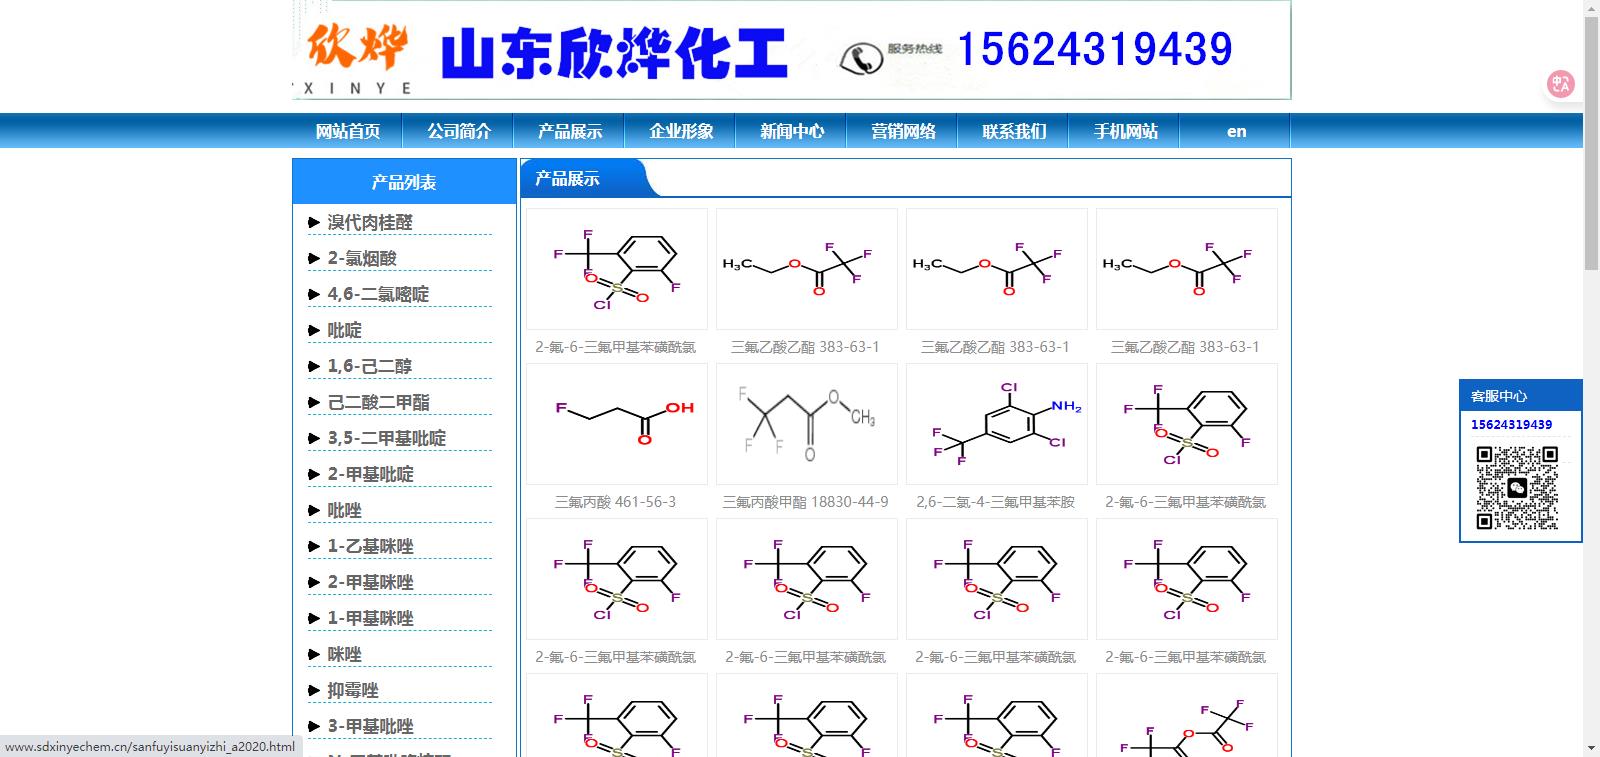Screen dimensions: 1600x757
Task: Click arrow bullet beside 2-氯烟酸
Action: 314,259
